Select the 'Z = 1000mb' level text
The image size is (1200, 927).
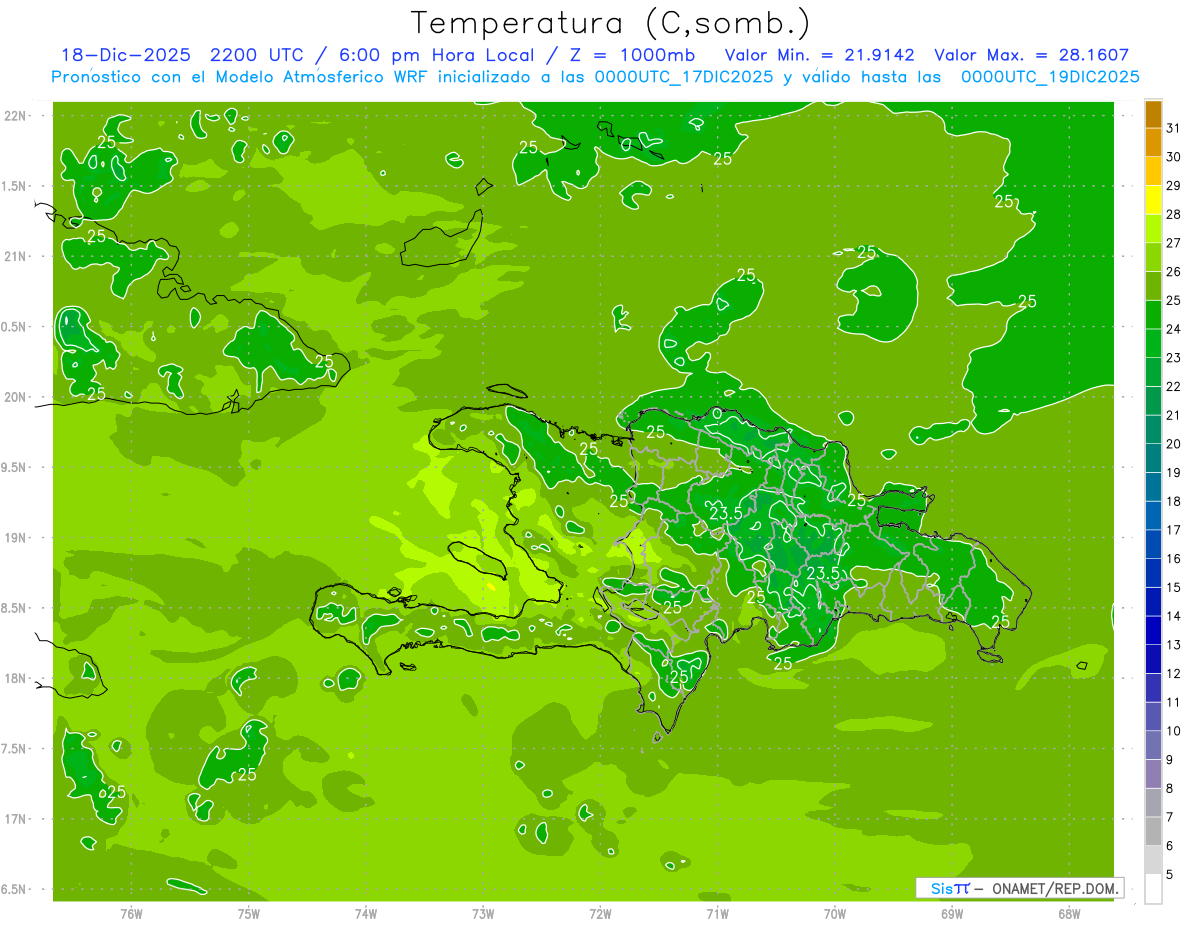tap(632, 55)
